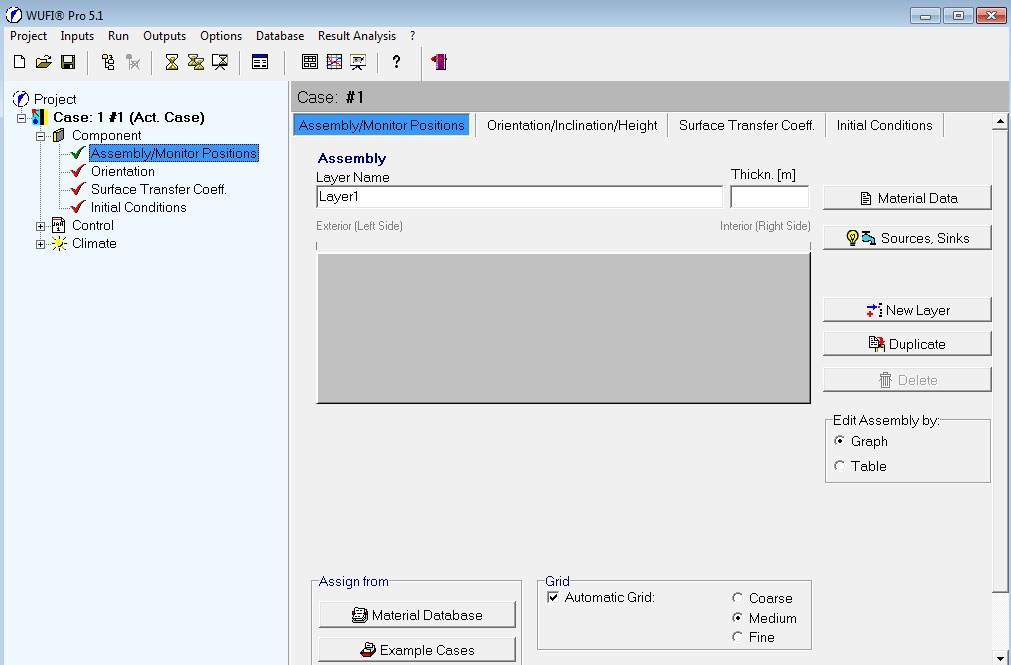The height and width of the screenshot is (665, 1011).
Task: Click the Duplicate layer button
Action: [907, 344]
